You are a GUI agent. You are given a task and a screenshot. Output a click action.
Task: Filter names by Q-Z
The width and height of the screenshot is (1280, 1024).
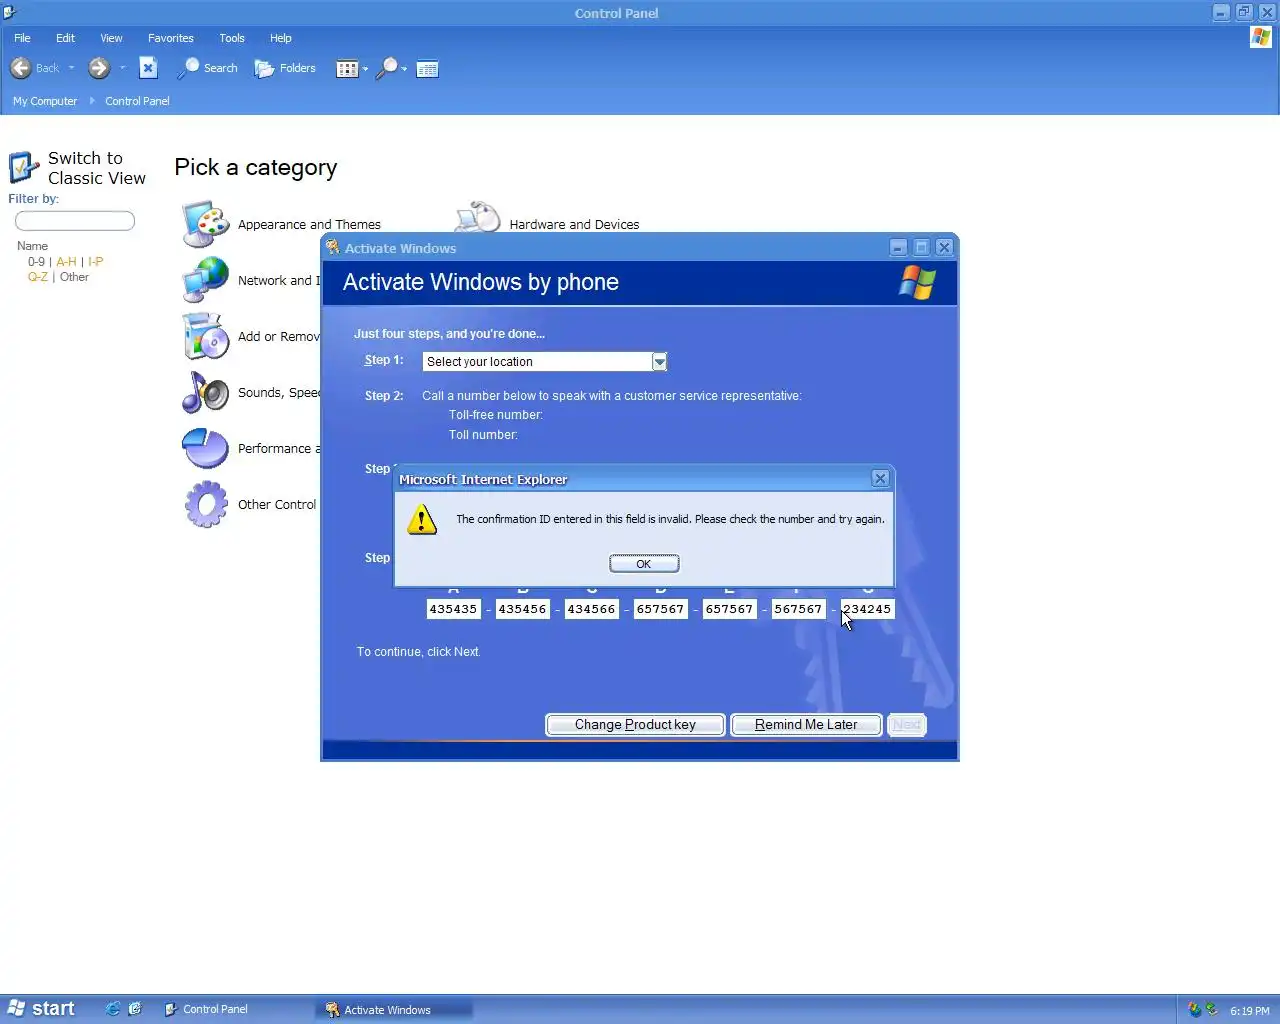coord(38,277)
